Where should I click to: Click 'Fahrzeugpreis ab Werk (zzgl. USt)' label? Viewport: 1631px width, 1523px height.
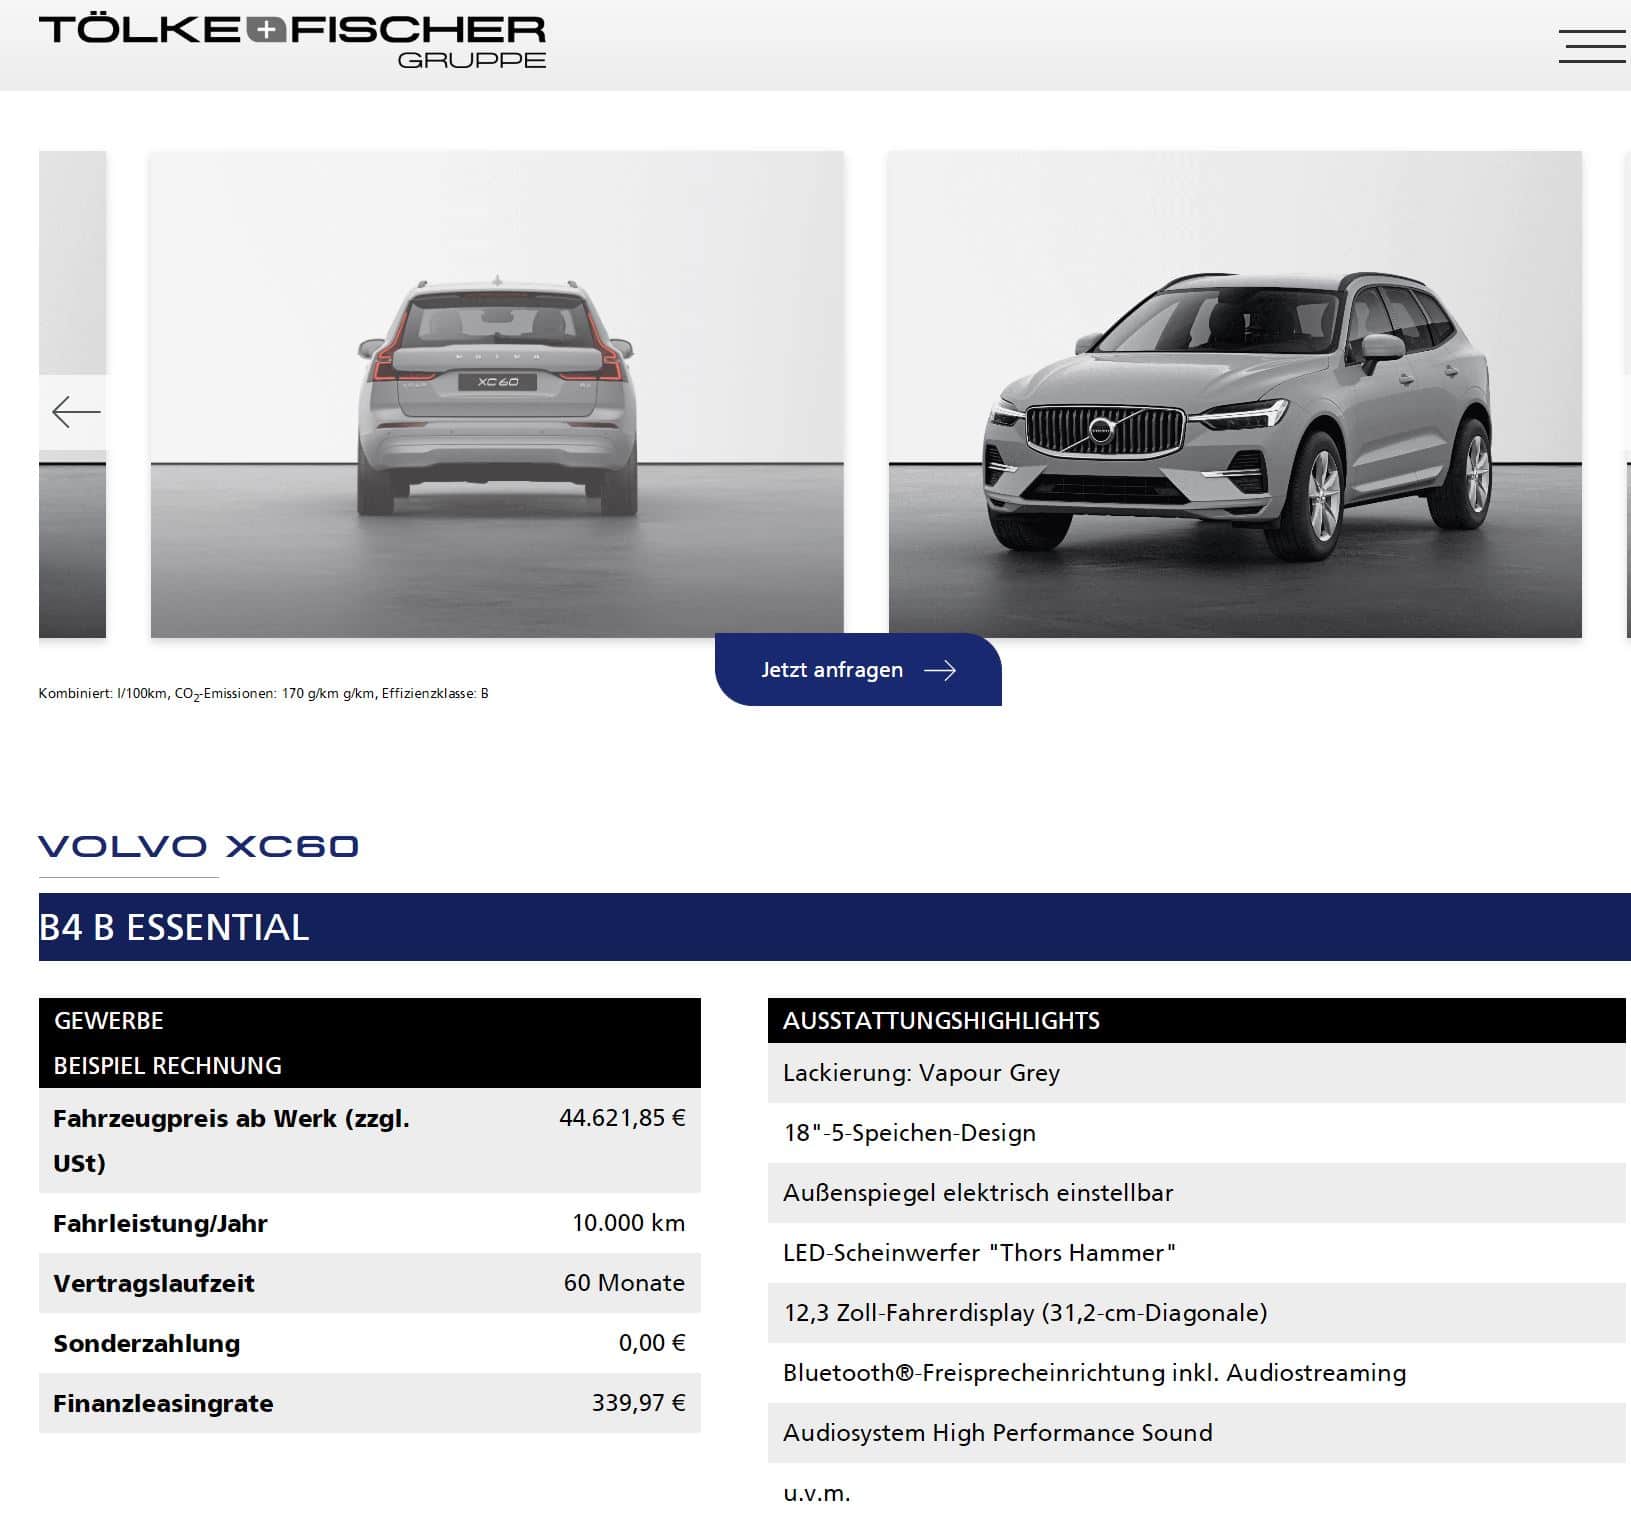point(231,1141)
